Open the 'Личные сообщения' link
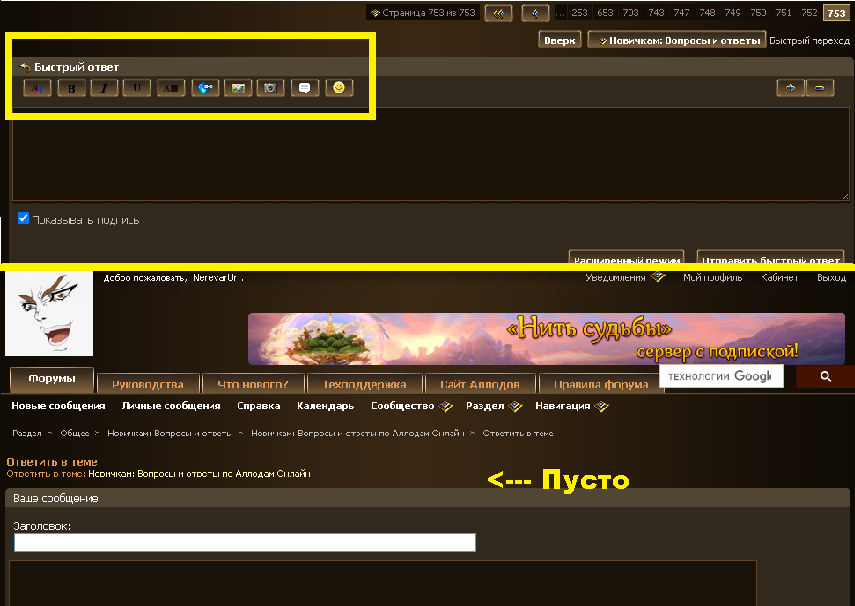Screen dimensions: 855x606 pos(171,406)
